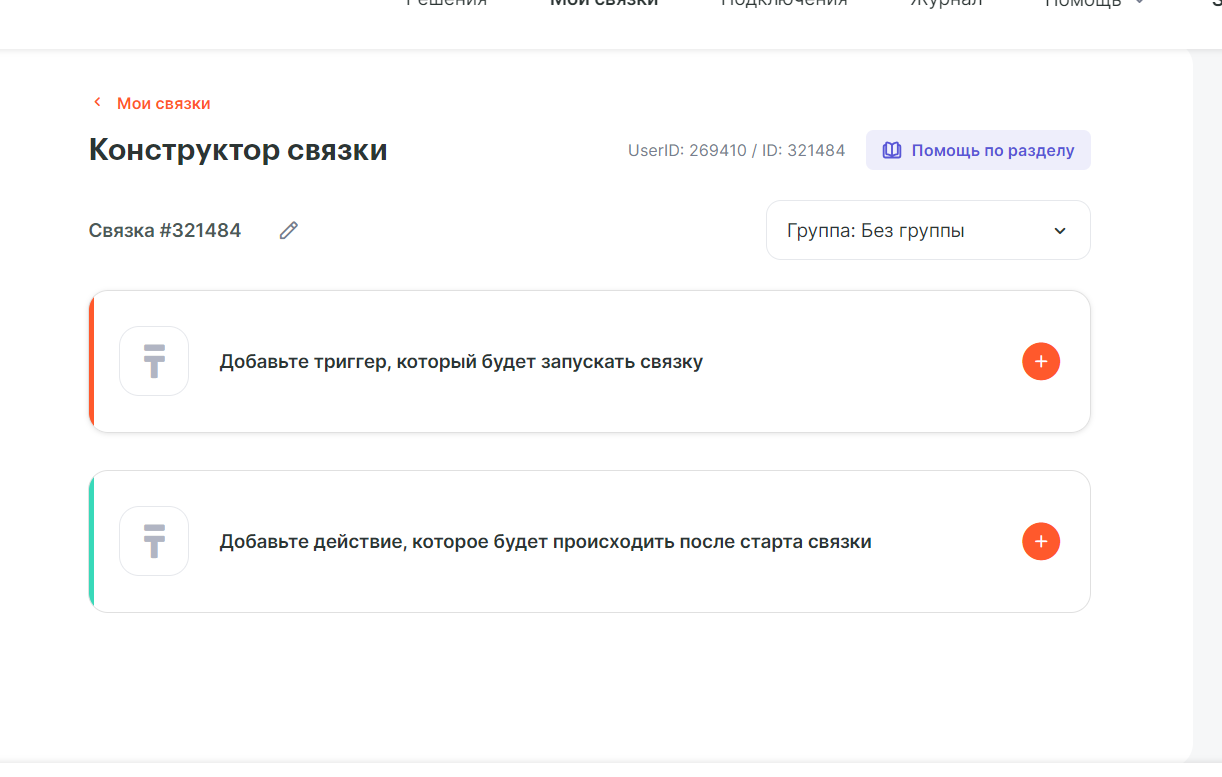Click the back arrow beside Мои связки breadcrumb

(x=97, y=103)
